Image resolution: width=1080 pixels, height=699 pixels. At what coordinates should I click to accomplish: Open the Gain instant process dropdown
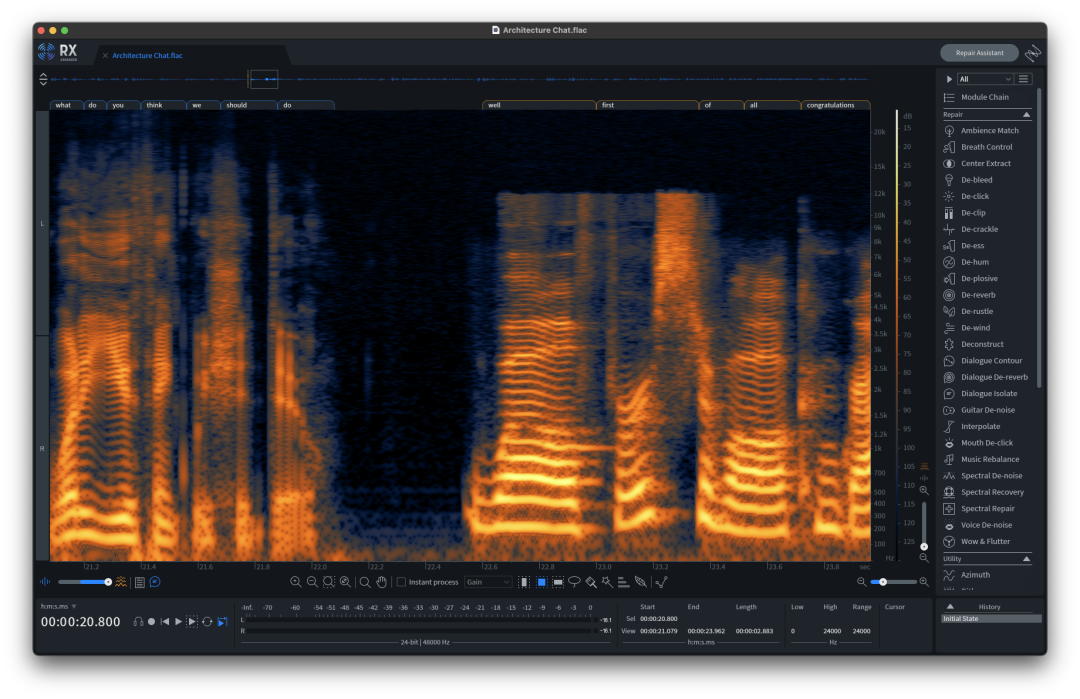[x=488, y=582]
